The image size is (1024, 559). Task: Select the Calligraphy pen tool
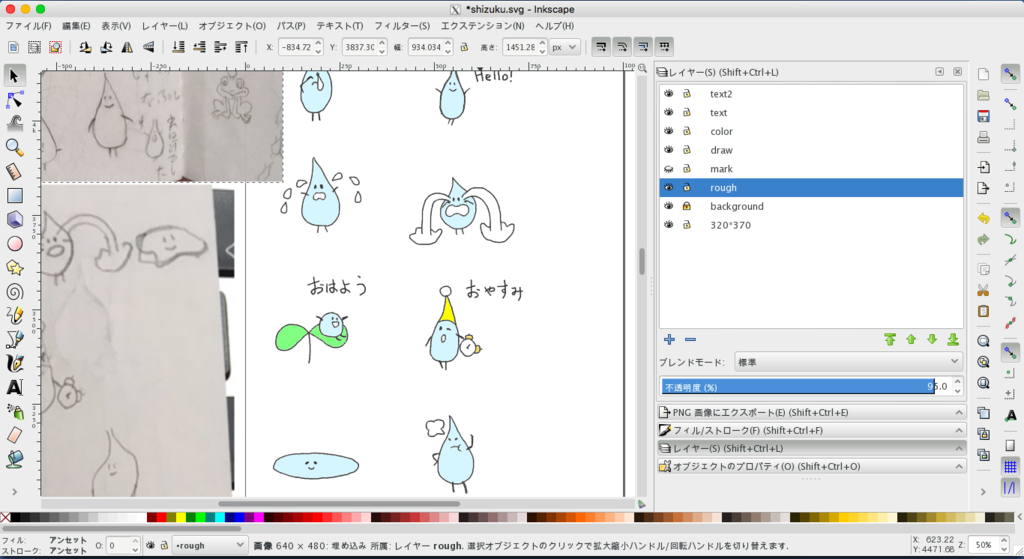coord(14,363)
